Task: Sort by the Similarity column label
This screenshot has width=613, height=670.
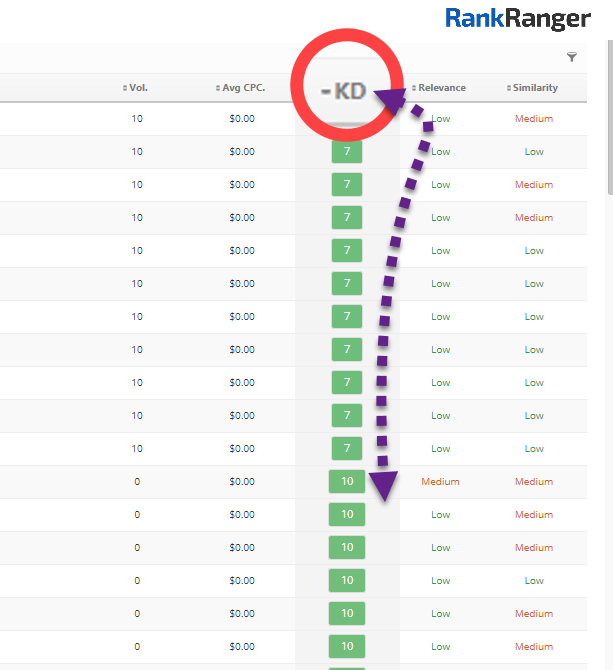Action: (536, 88)
